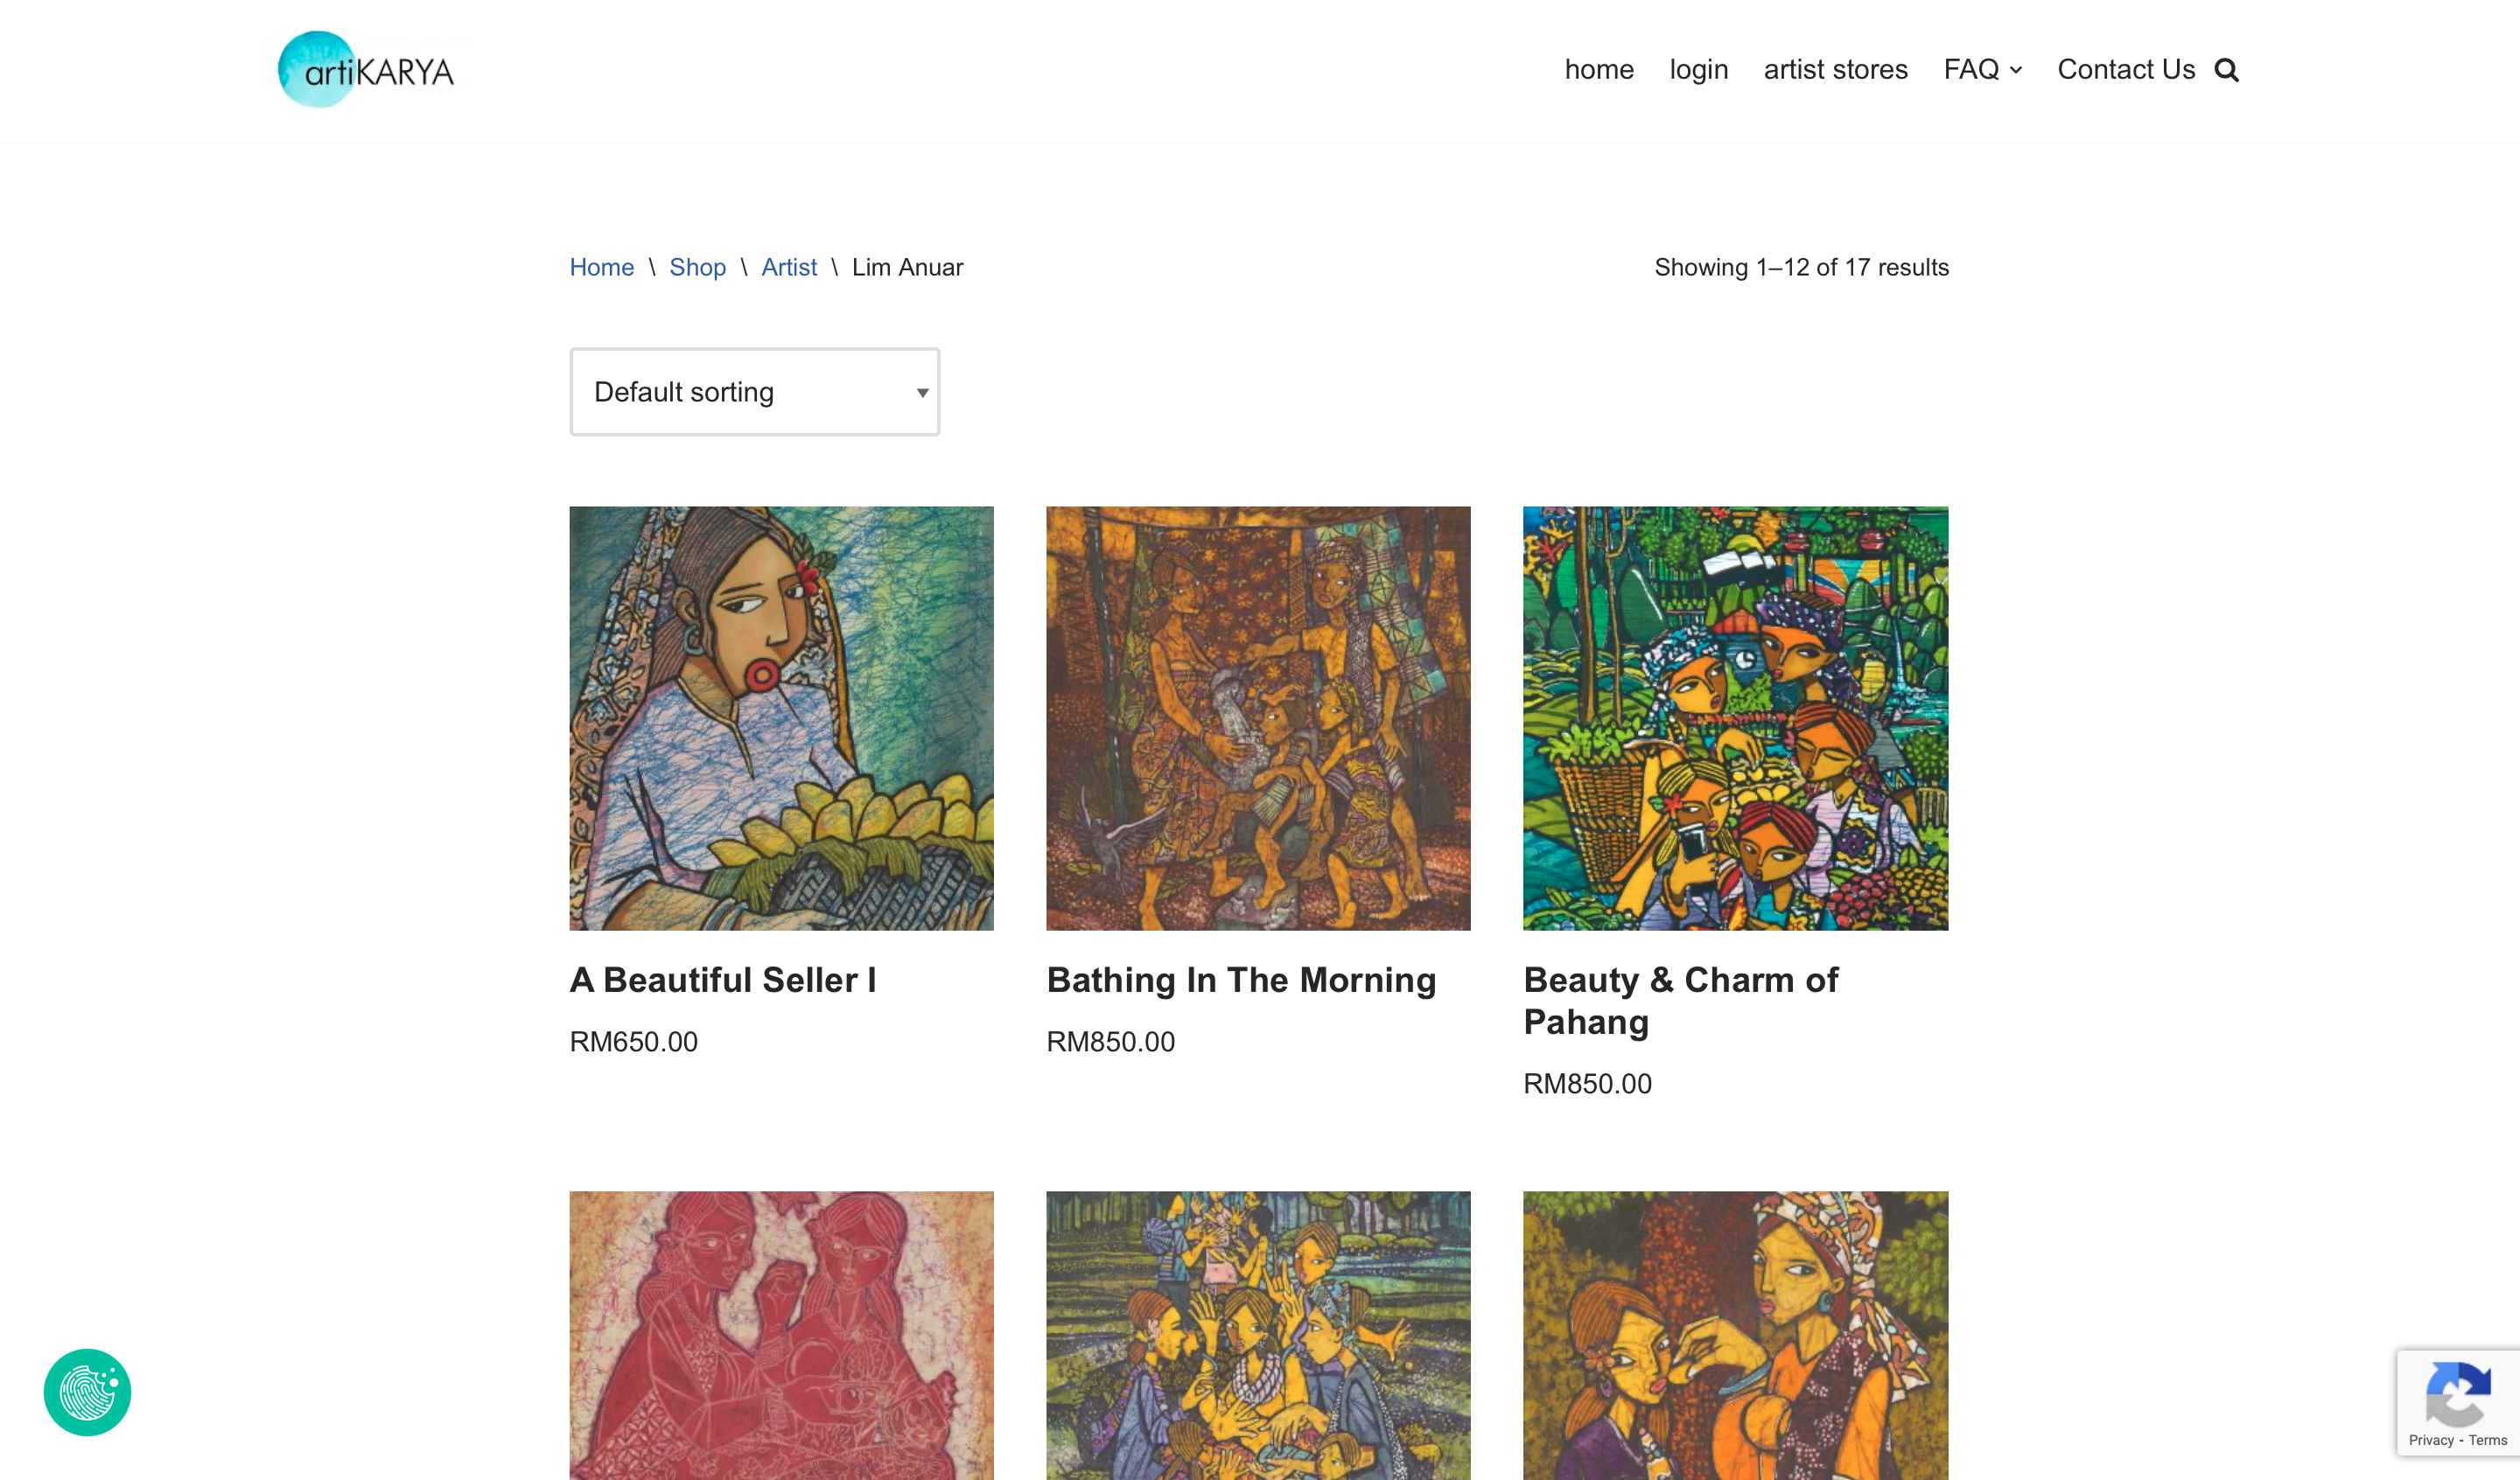This screenshot has height=1480, width=2520.
Task: Open the Contact Us menu item
Action: (2126, 70)
